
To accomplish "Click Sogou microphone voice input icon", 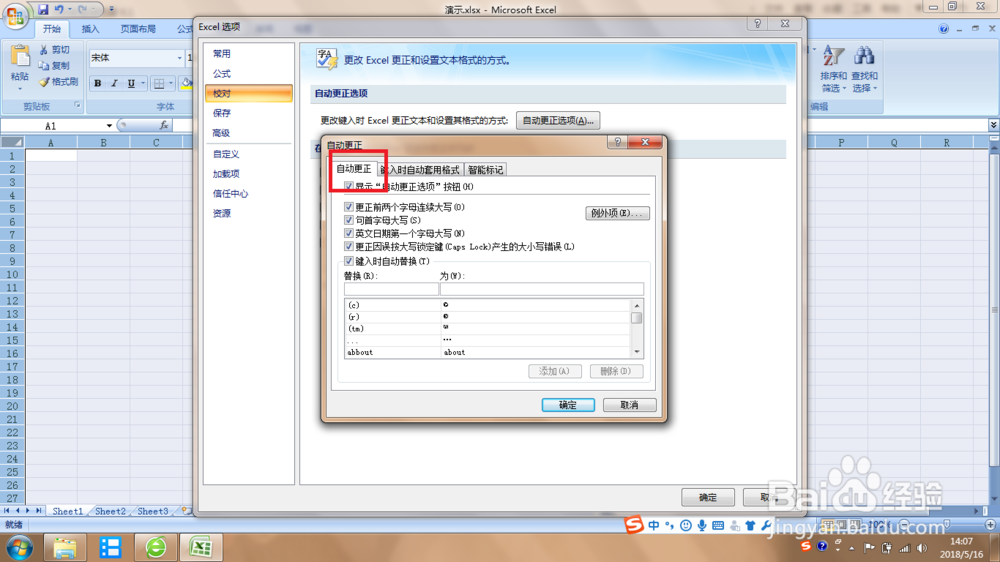I will (x=702, y=526).
